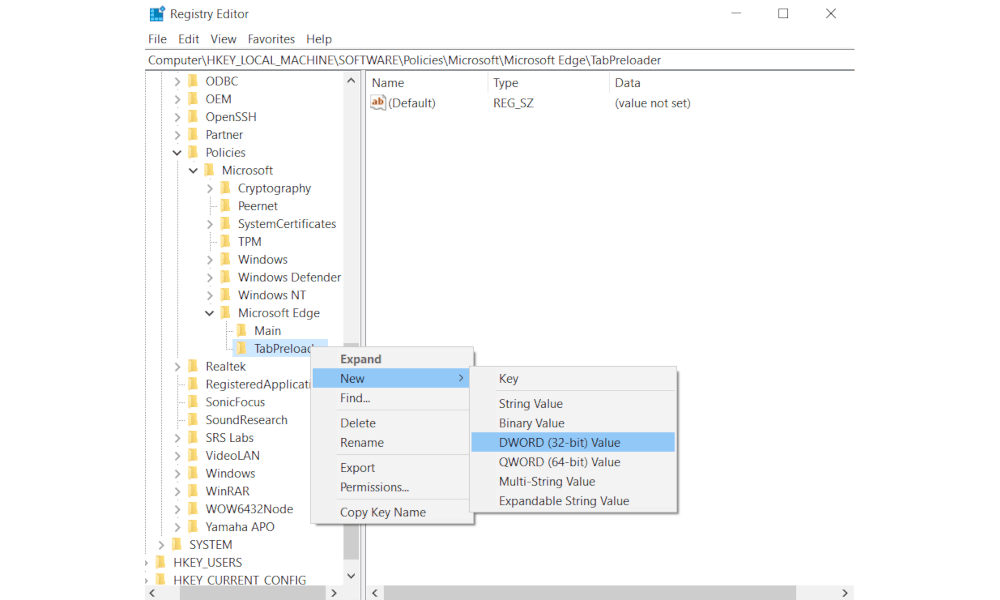Choose Find... from the context menu
This screenshot has height=600, width=1000.
(x=392, y=399)
